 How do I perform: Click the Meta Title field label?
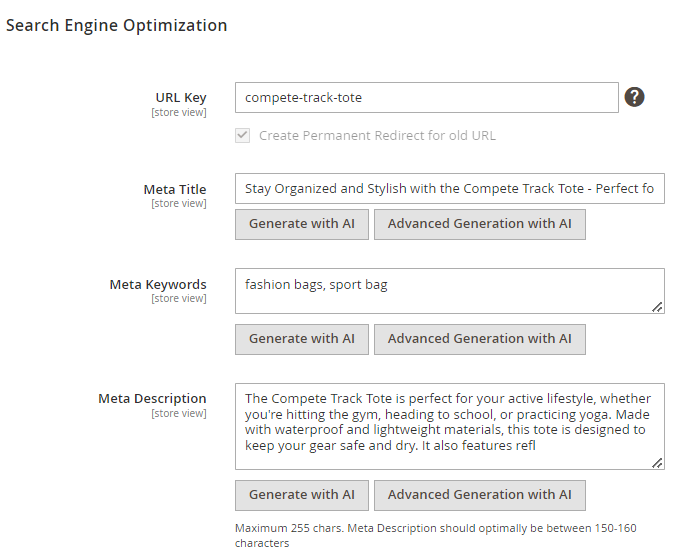pos(175,189)
